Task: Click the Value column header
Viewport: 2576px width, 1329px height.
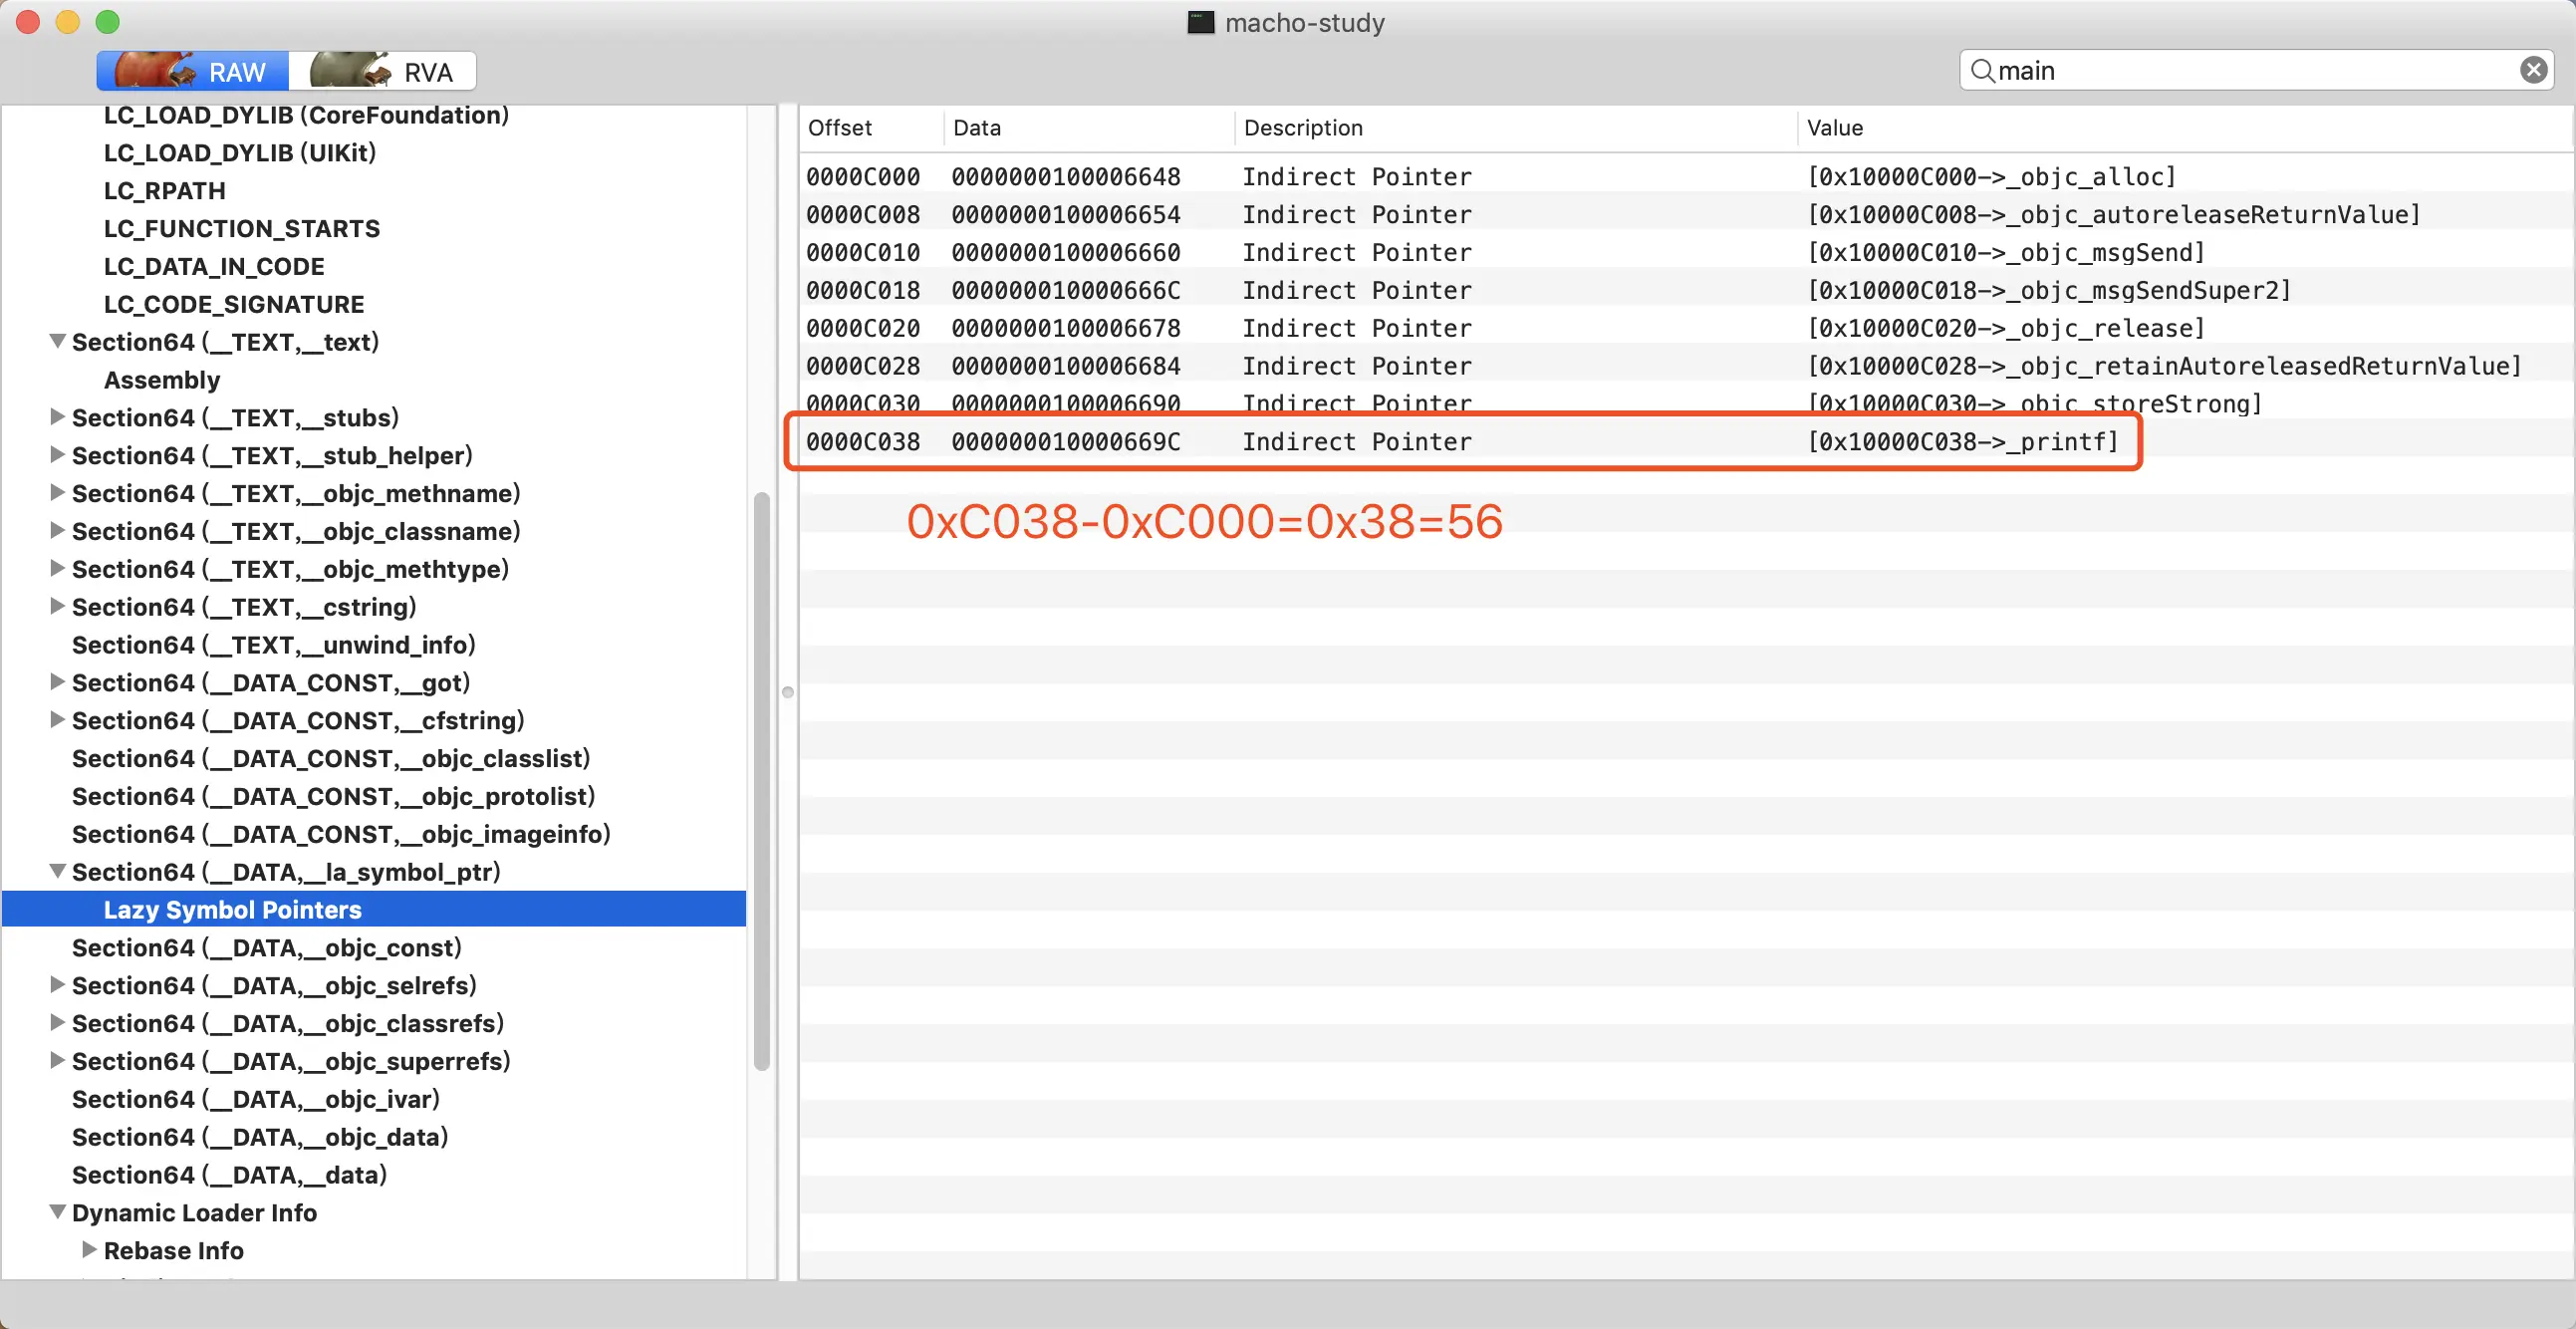Action: point(1834,128)
